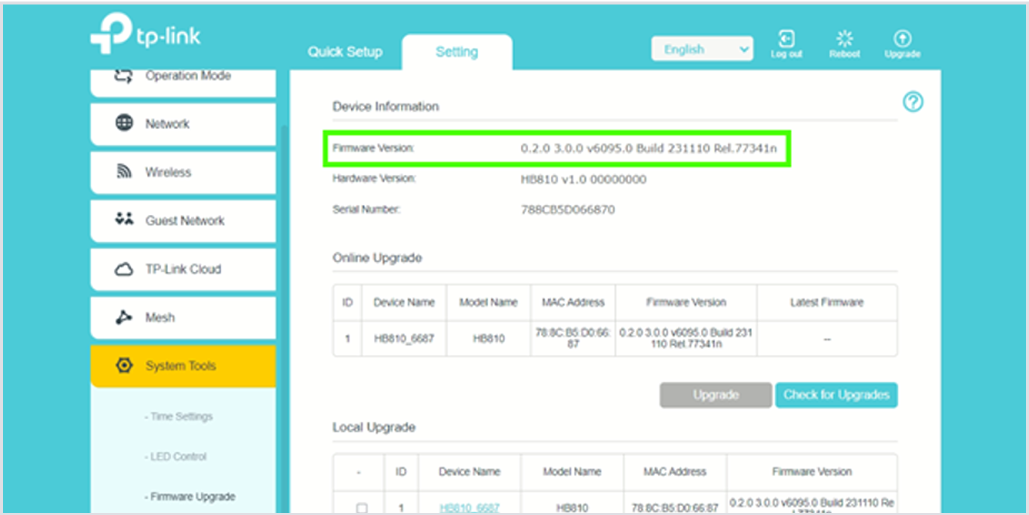Click HB810 model cell in Online Upgrade table
This screenshot has height=515, width=1029.
pyautogui.click(x=488, y=339)
